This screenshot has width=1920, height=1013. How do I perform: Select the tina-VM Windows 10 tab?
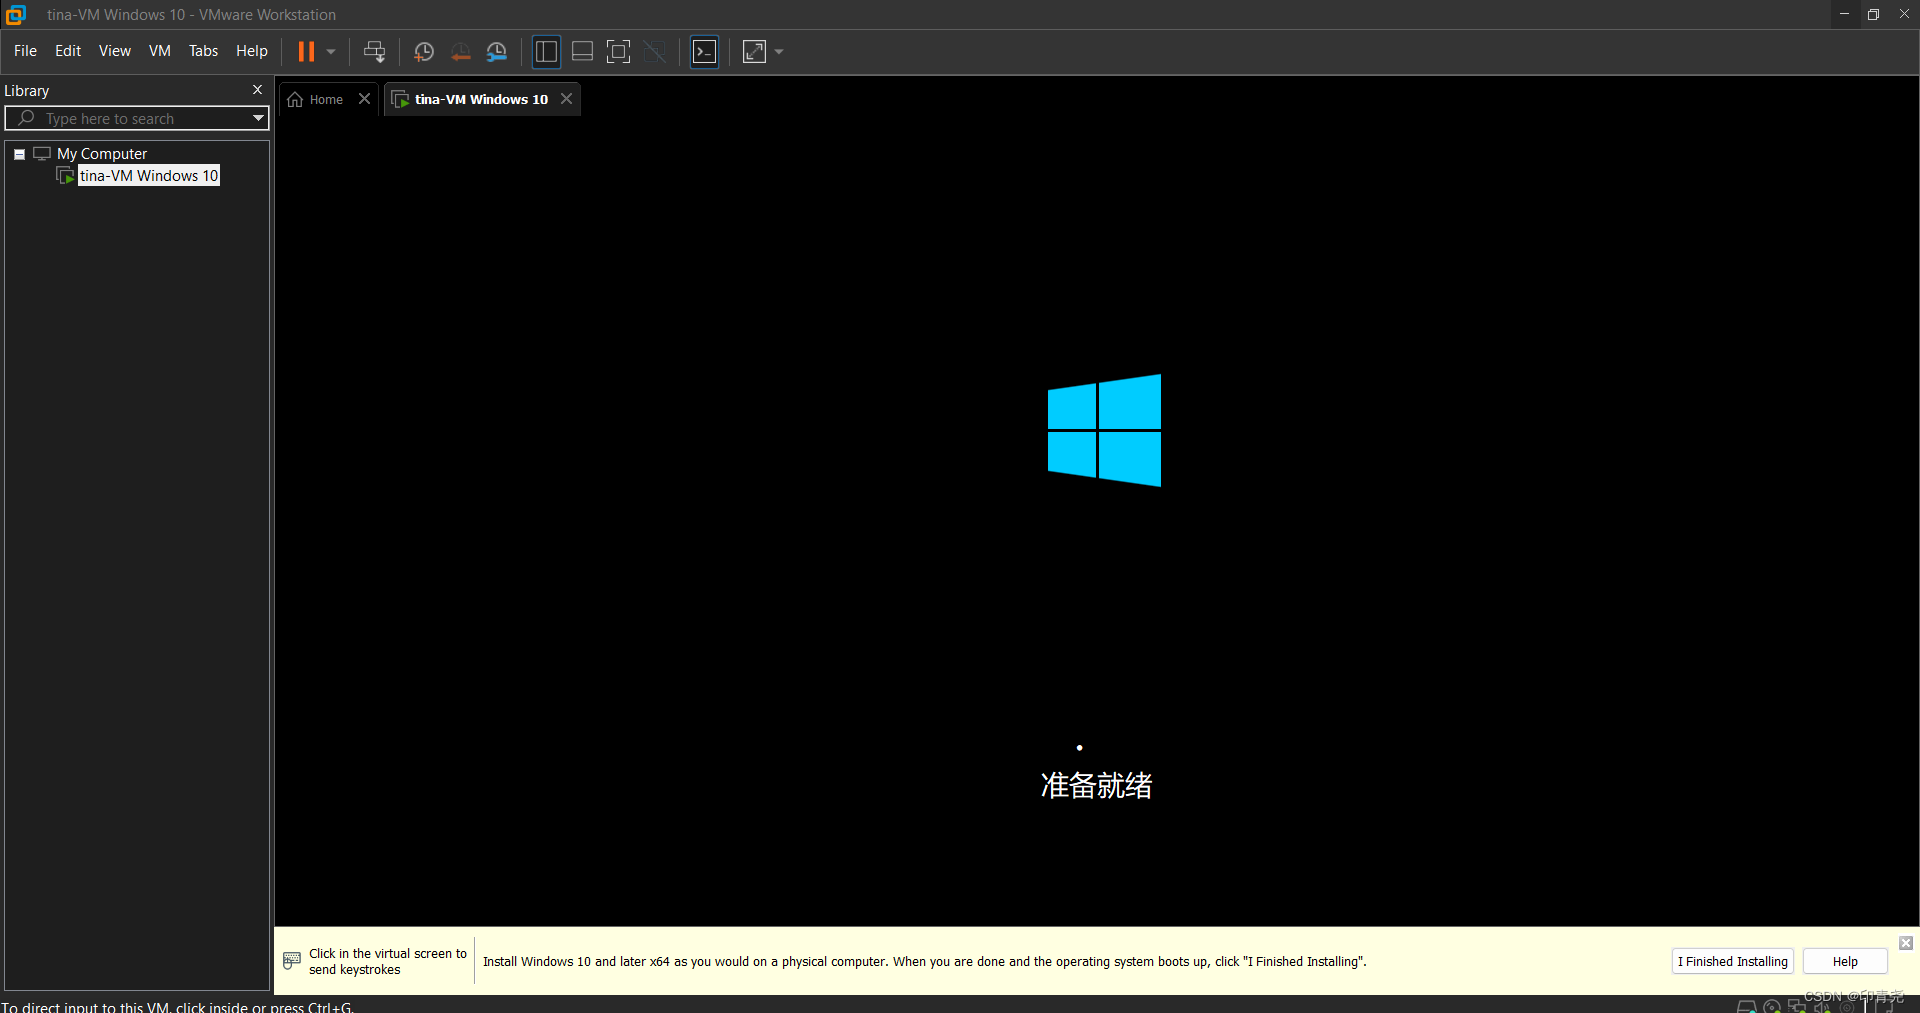click(481, 99)
